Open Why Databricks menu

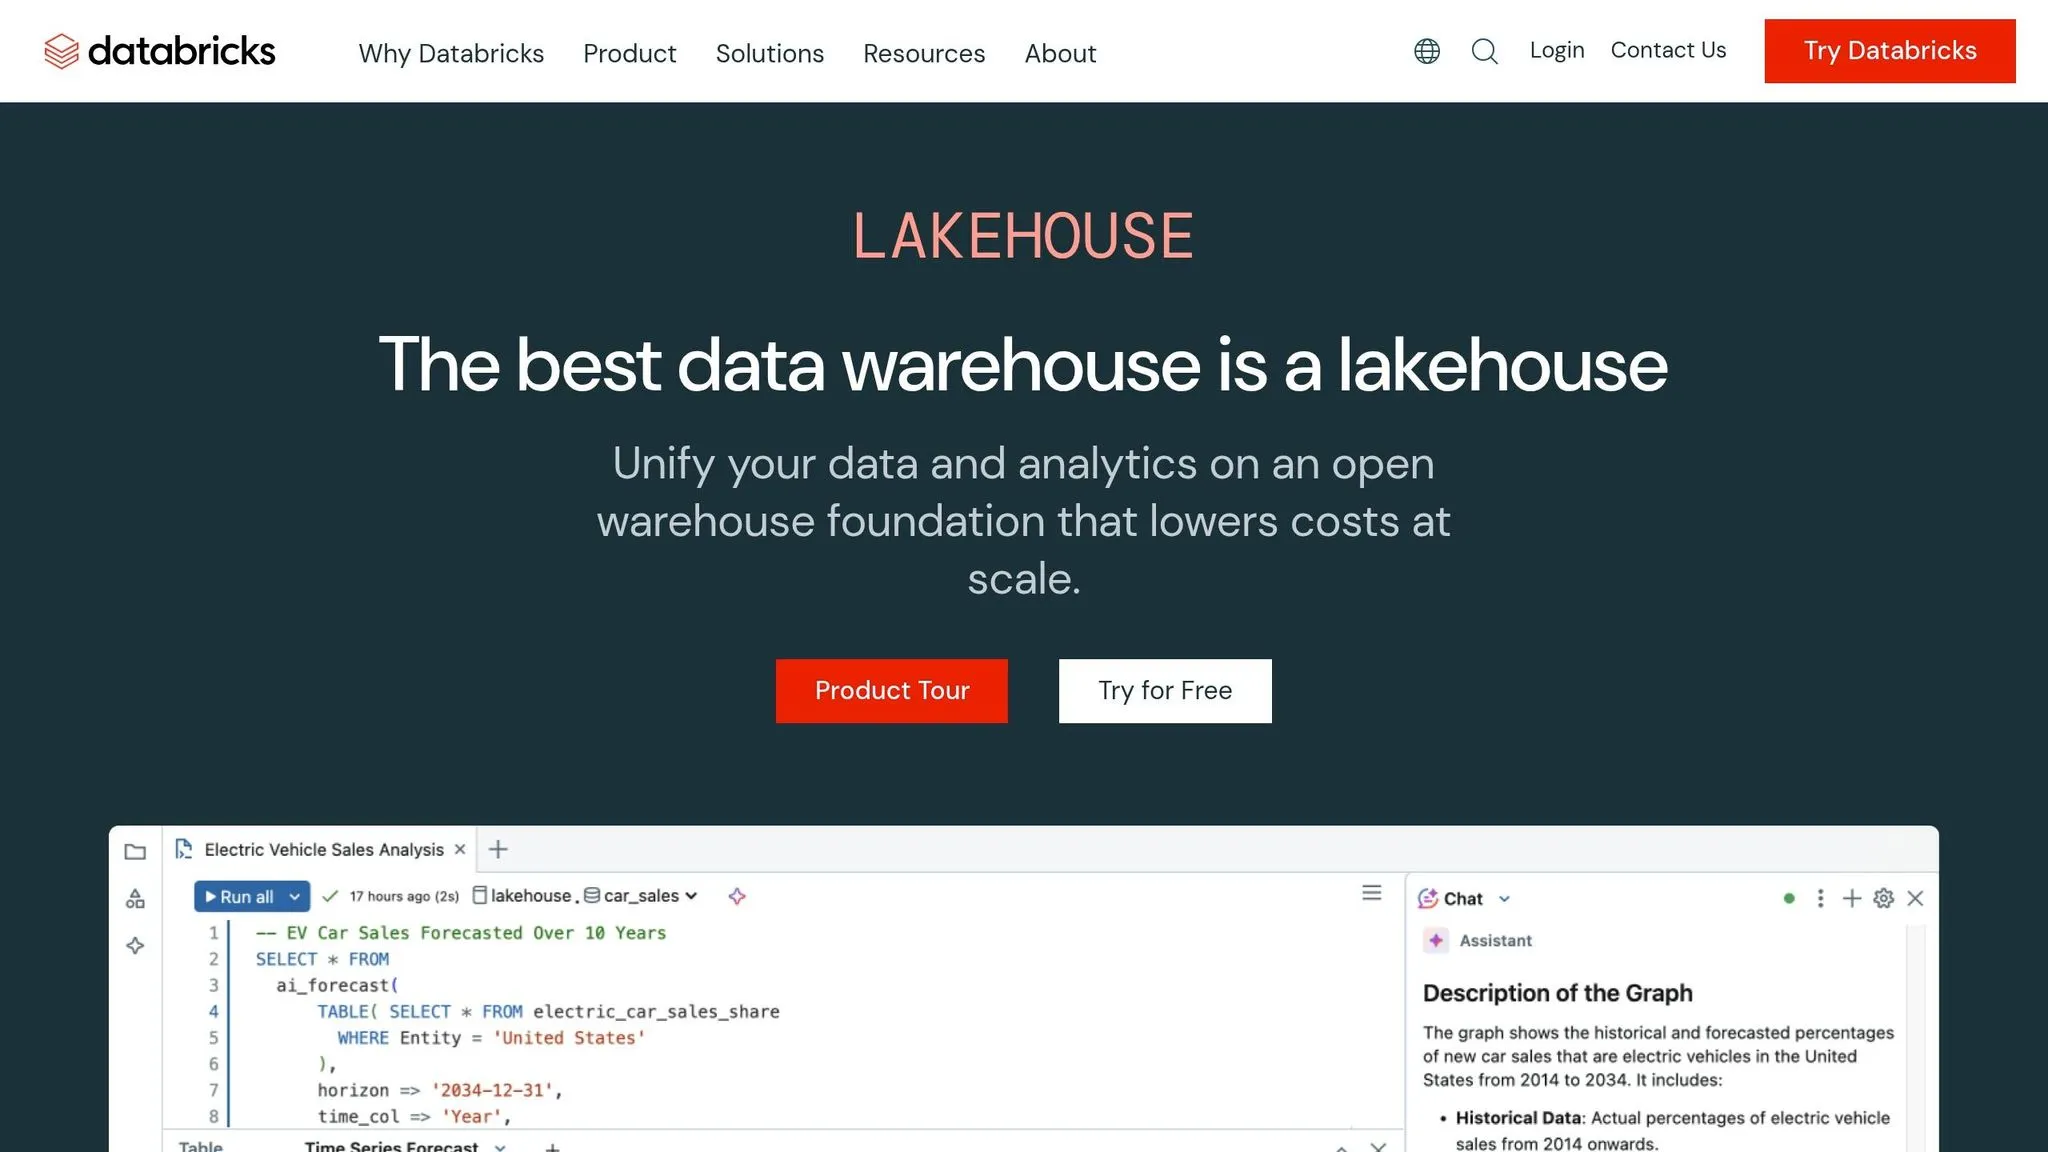click(x=451, y=53)
